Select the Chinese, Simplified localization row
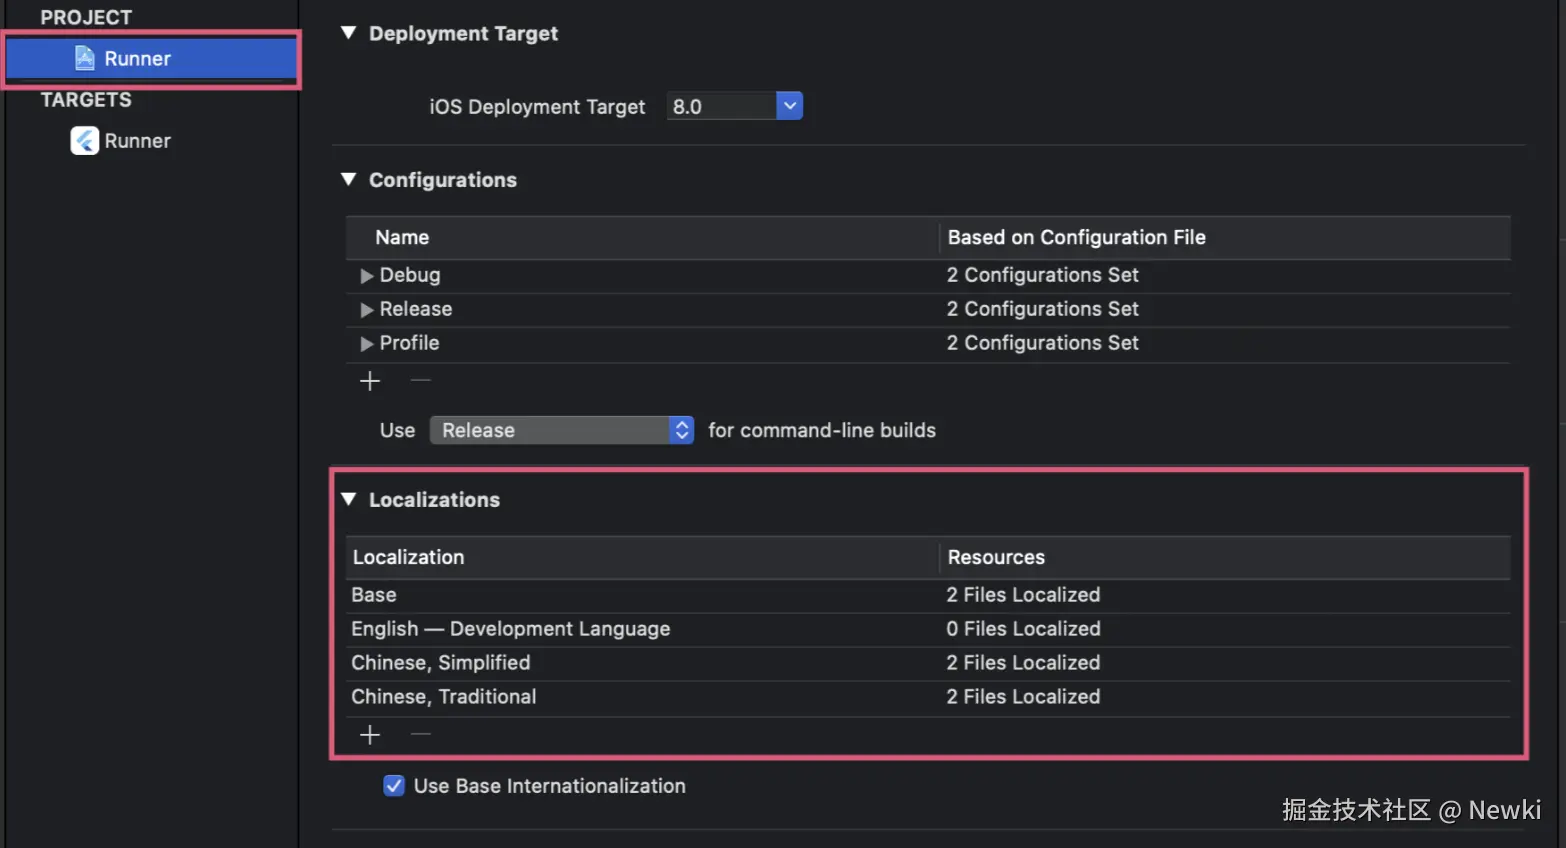 [x=441, y=663]
